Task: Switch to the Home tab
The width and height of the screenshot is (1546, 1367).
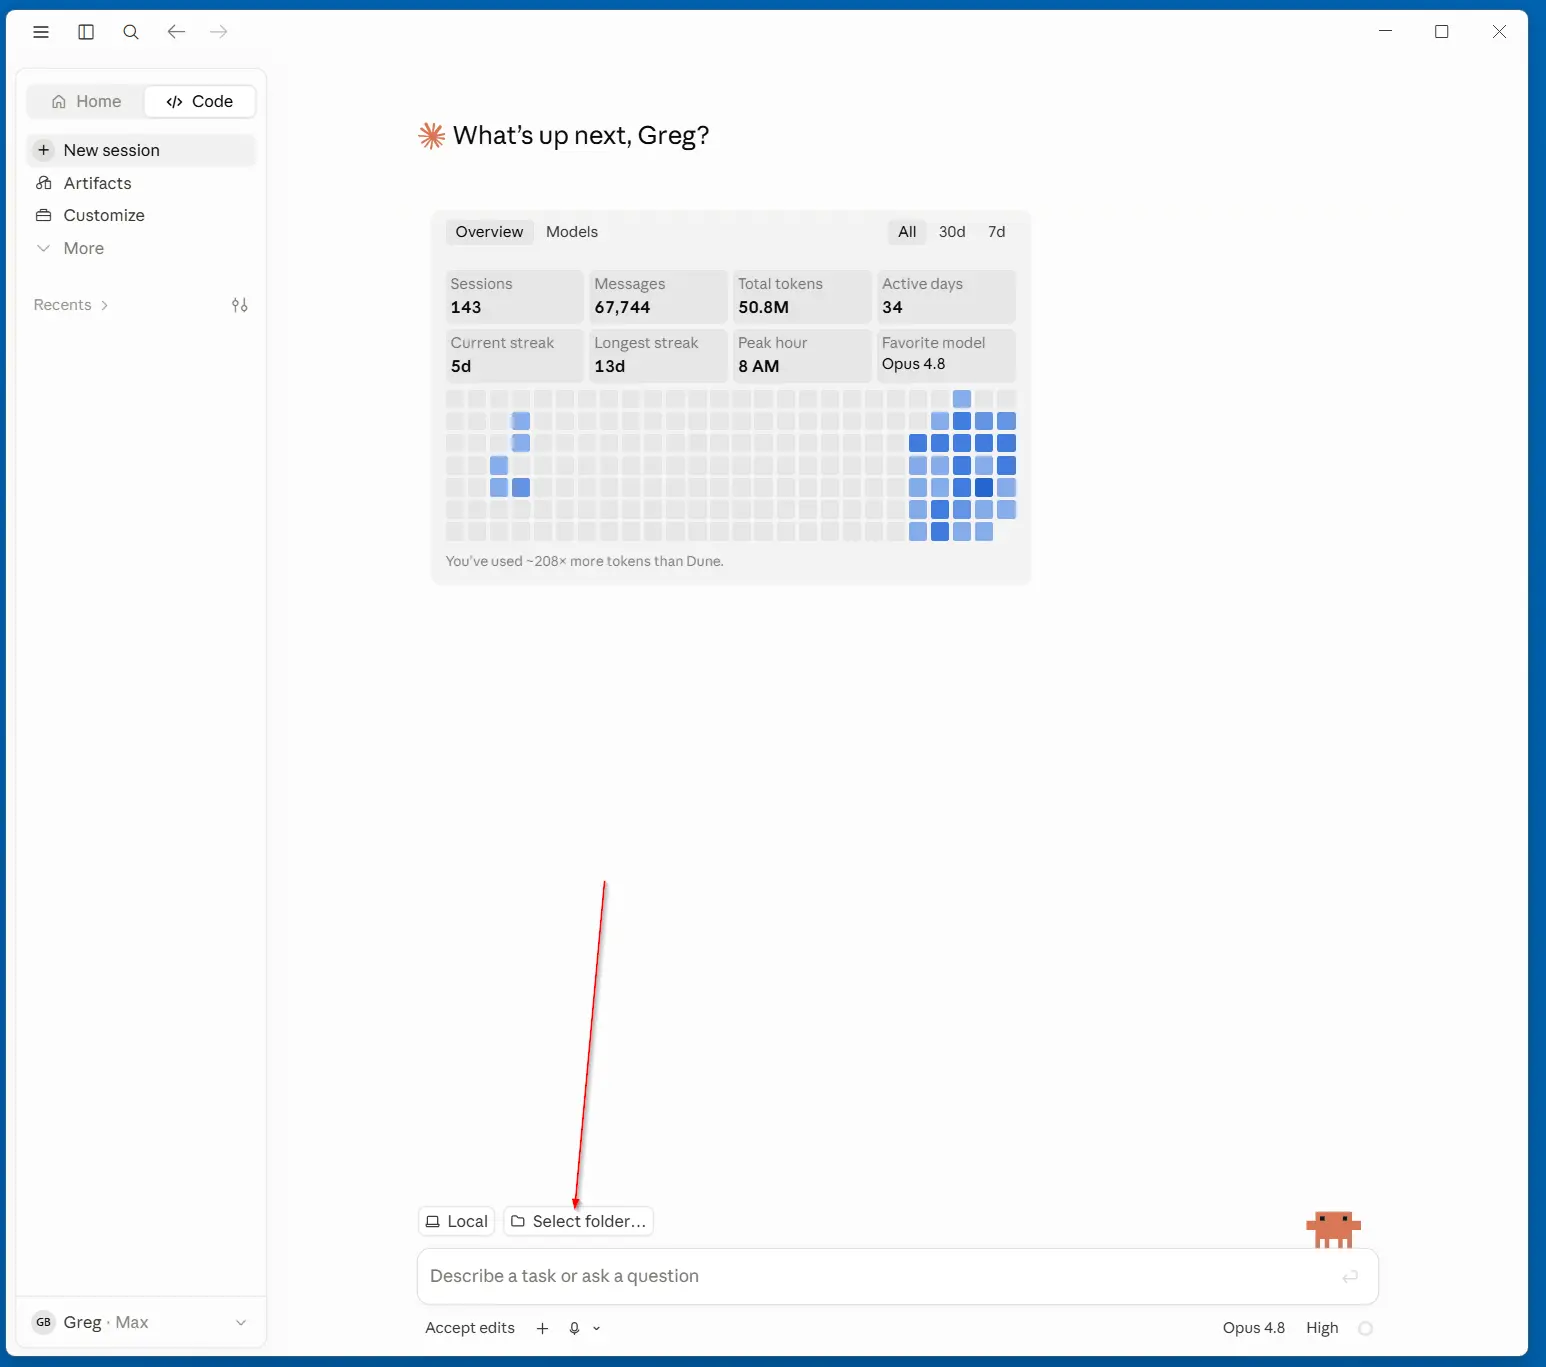Action: pos(86,101)
